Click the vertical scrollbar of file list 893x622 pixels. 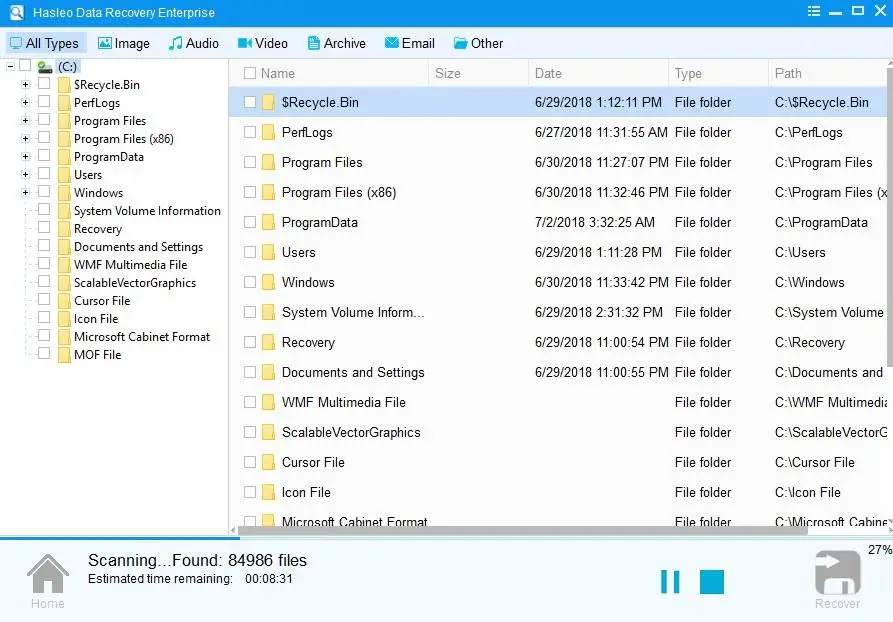pyautogui.click(x=890, y=216)
